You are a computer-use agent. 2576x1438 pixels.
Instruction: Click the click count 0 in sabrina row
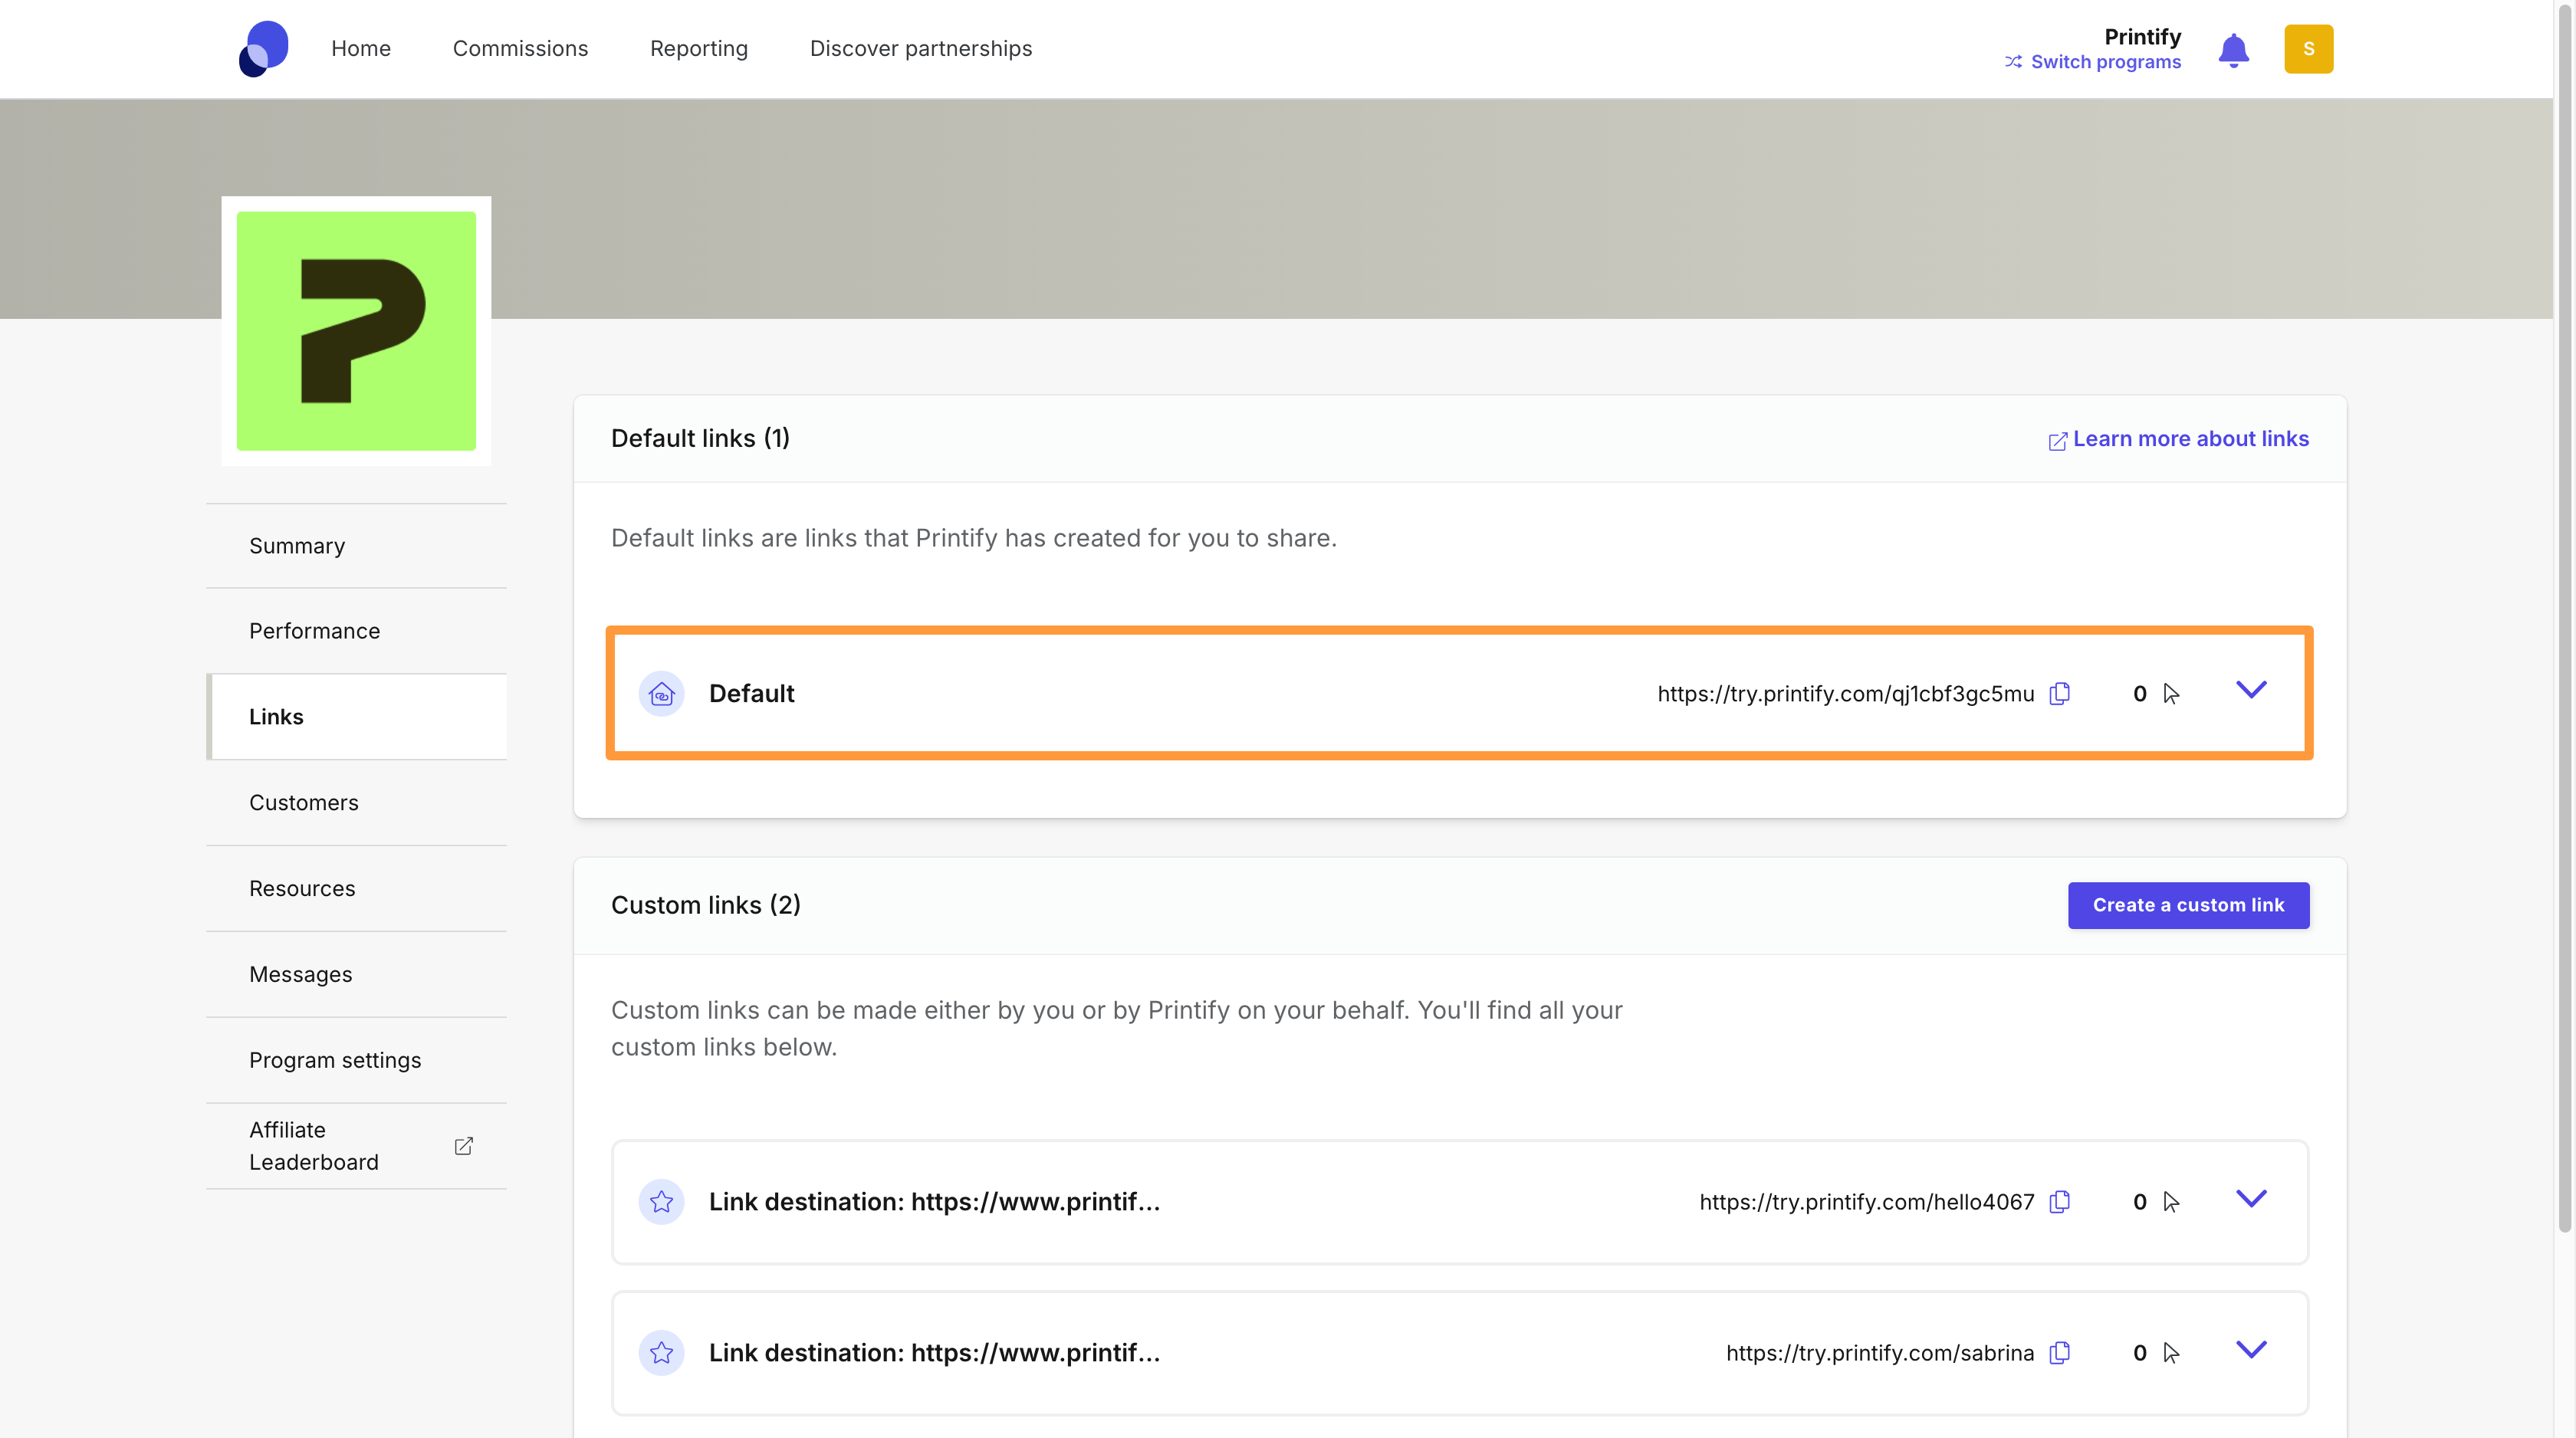click(x=2139, y=1352)
